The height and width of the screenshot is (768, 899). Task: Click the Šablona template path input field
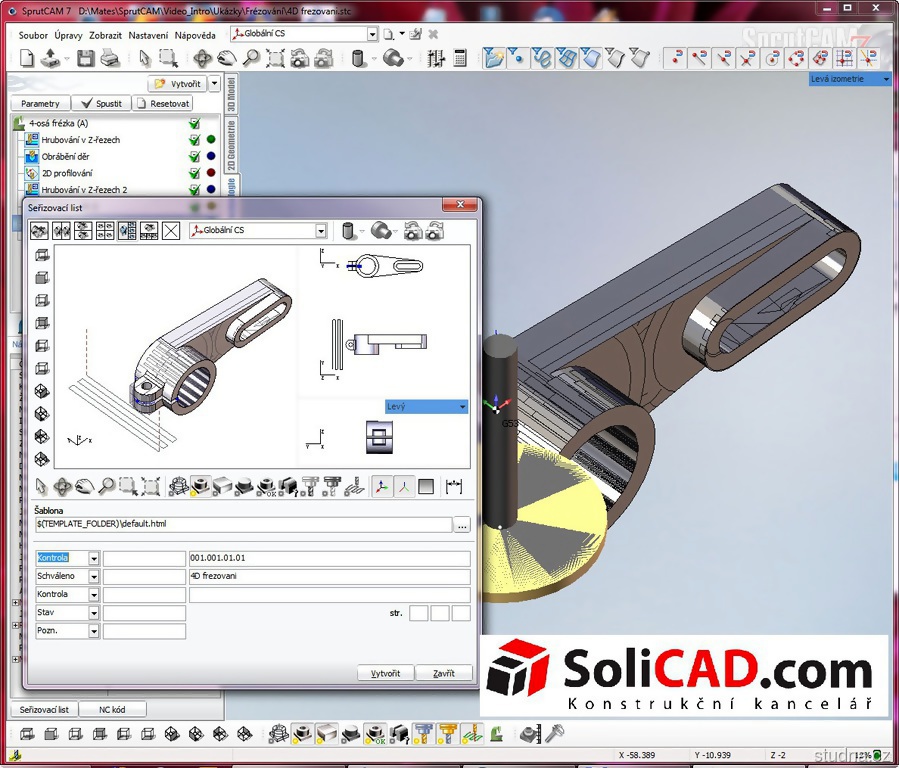click(x=243, y=525)
